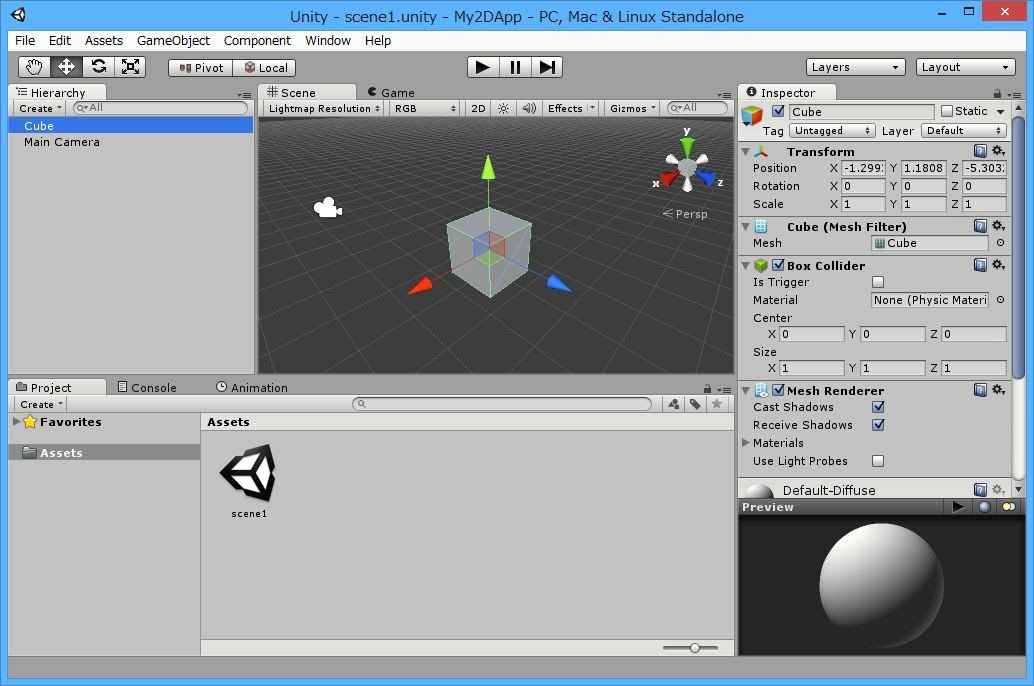Enable the Static checkbox

point(947,111)
